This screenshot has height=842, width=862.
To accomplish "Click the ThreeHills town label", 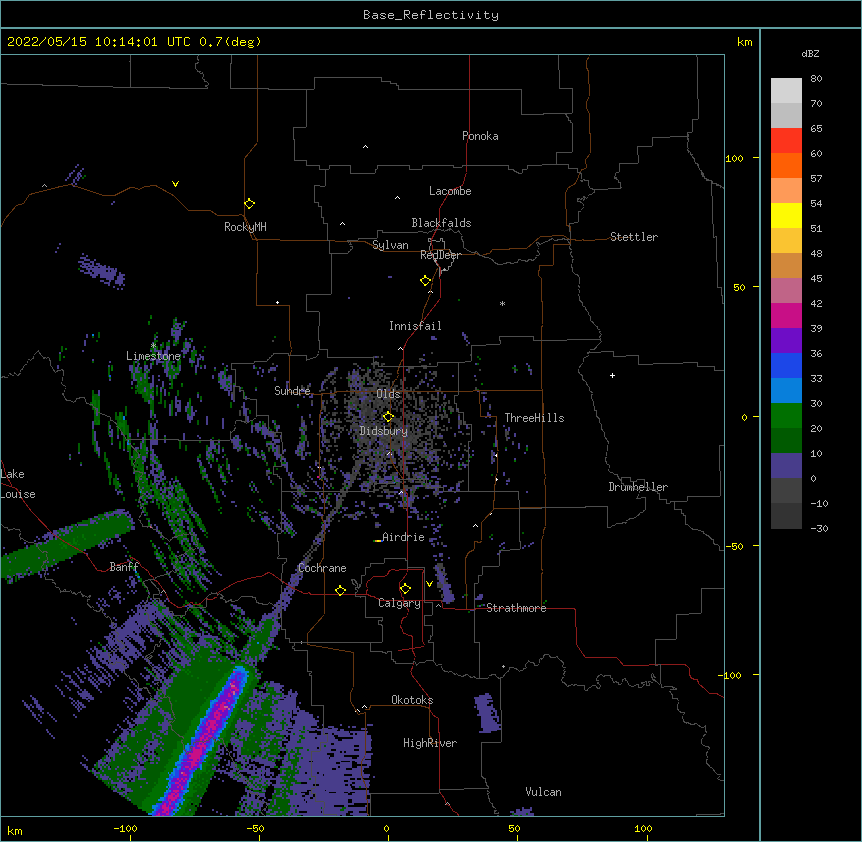I will click(x=534, y=418).
